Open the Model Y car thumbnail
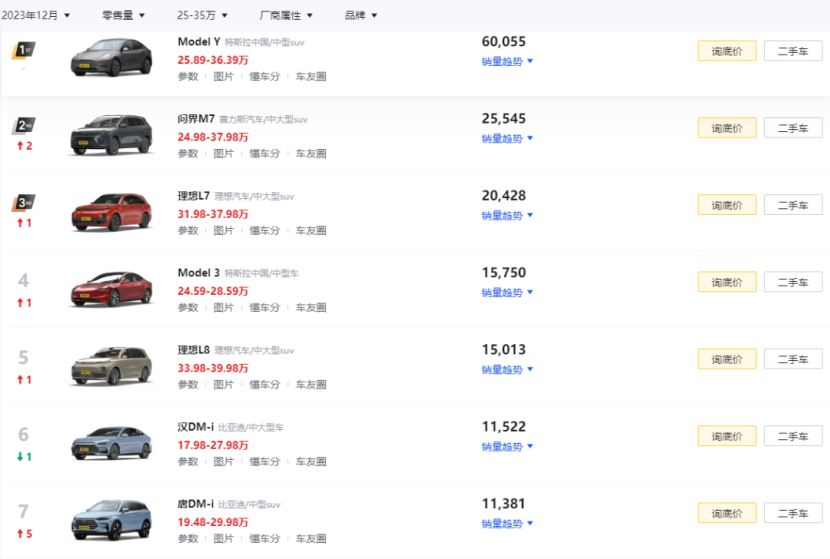 pos(111,57)
